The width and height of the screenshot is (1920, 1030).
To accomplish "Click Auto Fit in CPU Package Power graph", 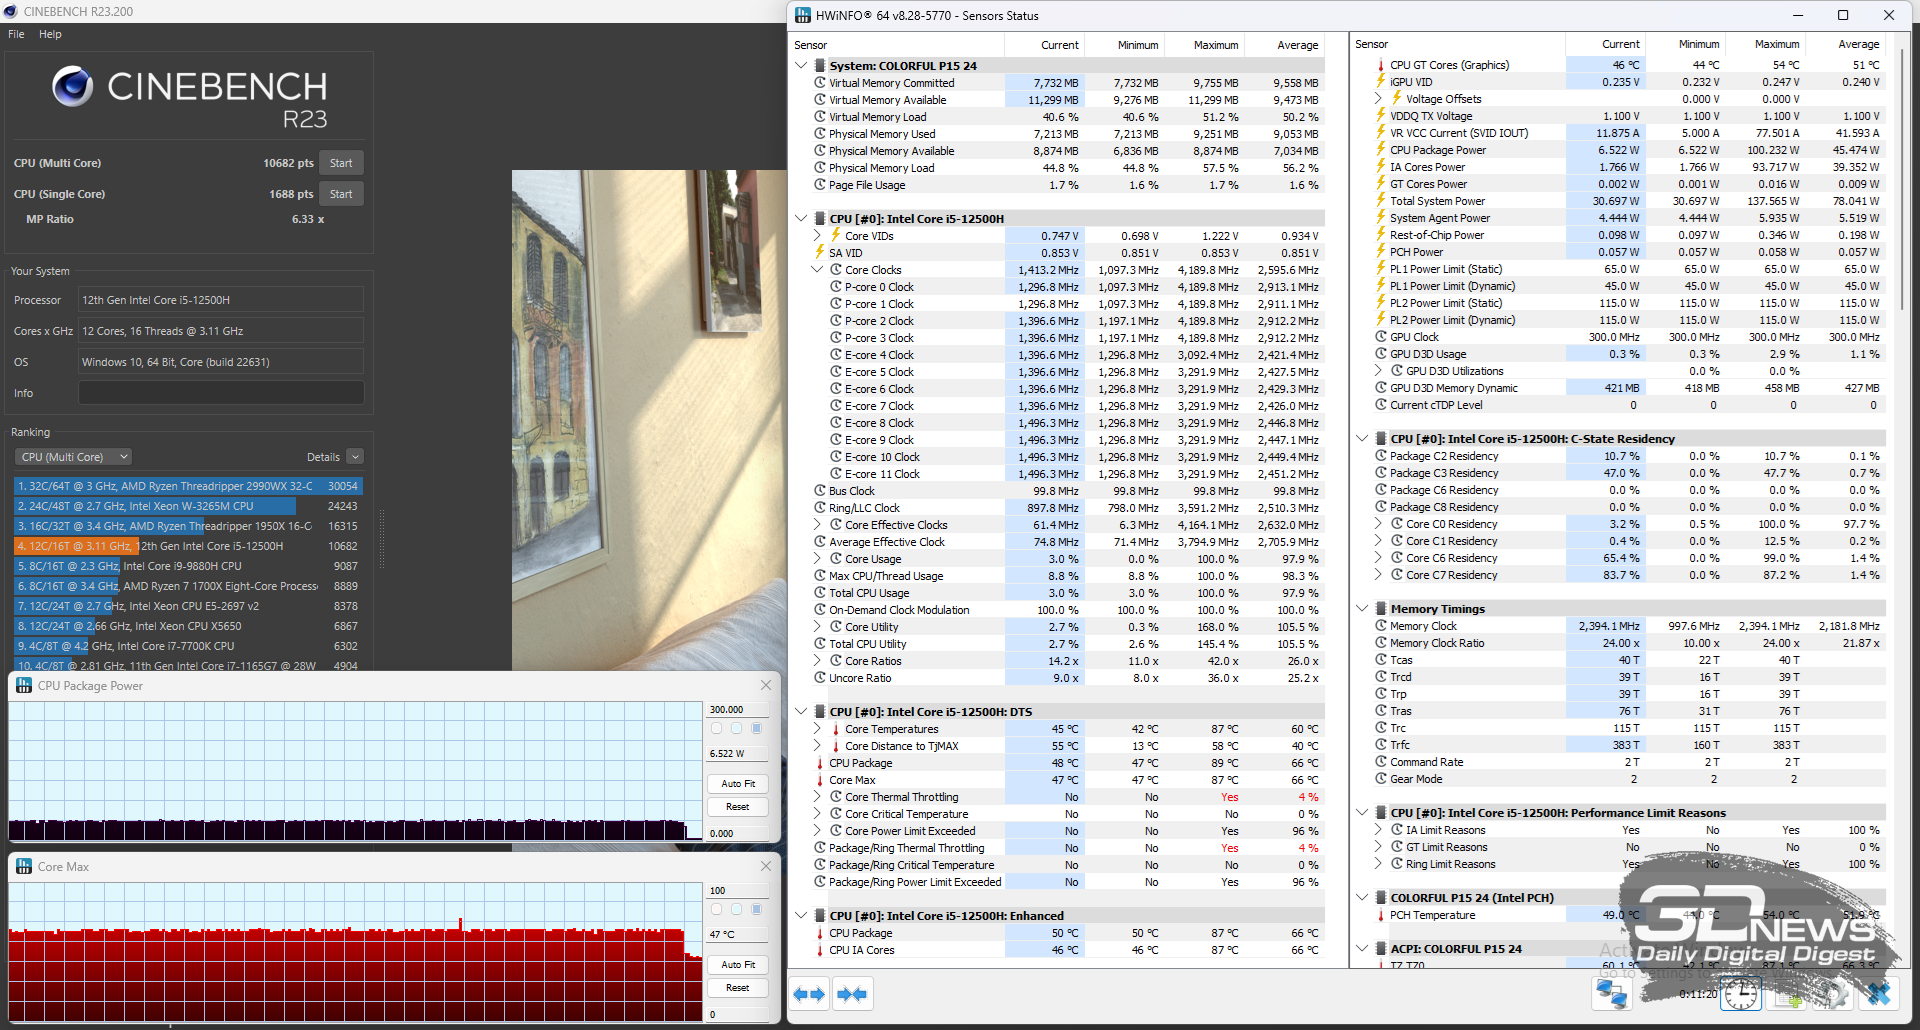I will coord(738,784).
